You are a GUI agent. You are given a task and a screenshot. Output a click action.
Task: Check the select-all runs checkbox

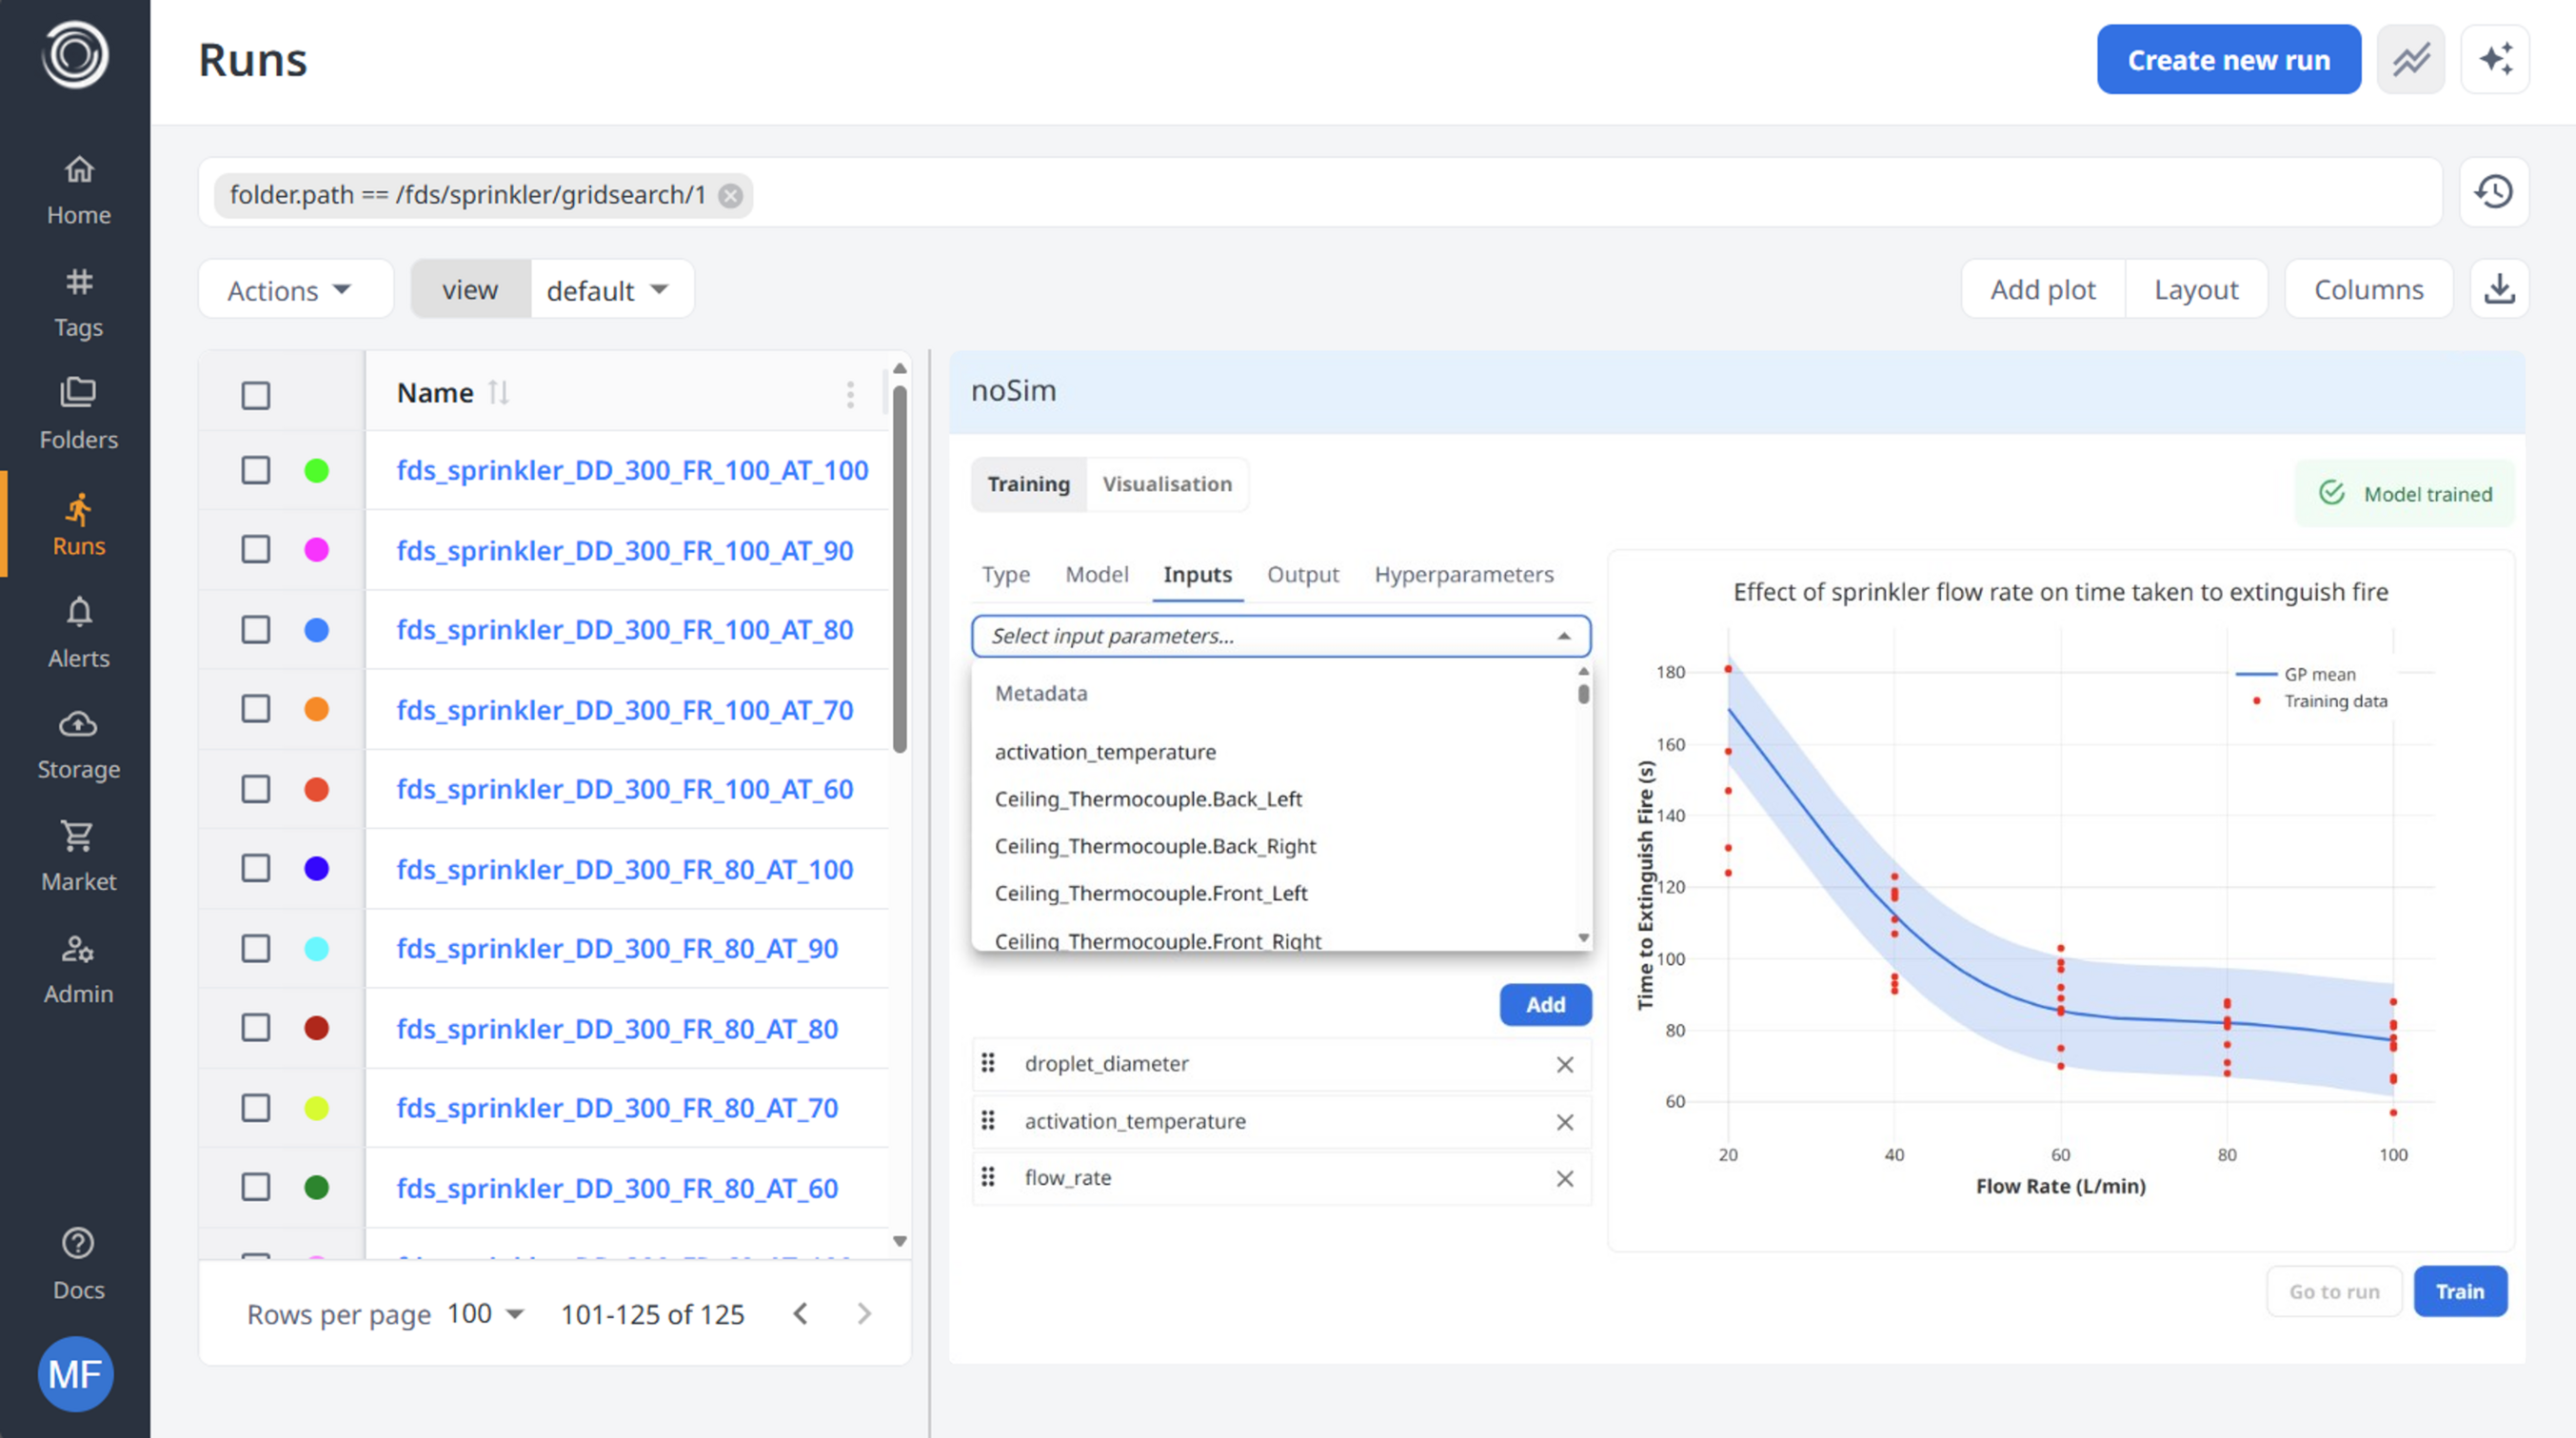(256, 395)
